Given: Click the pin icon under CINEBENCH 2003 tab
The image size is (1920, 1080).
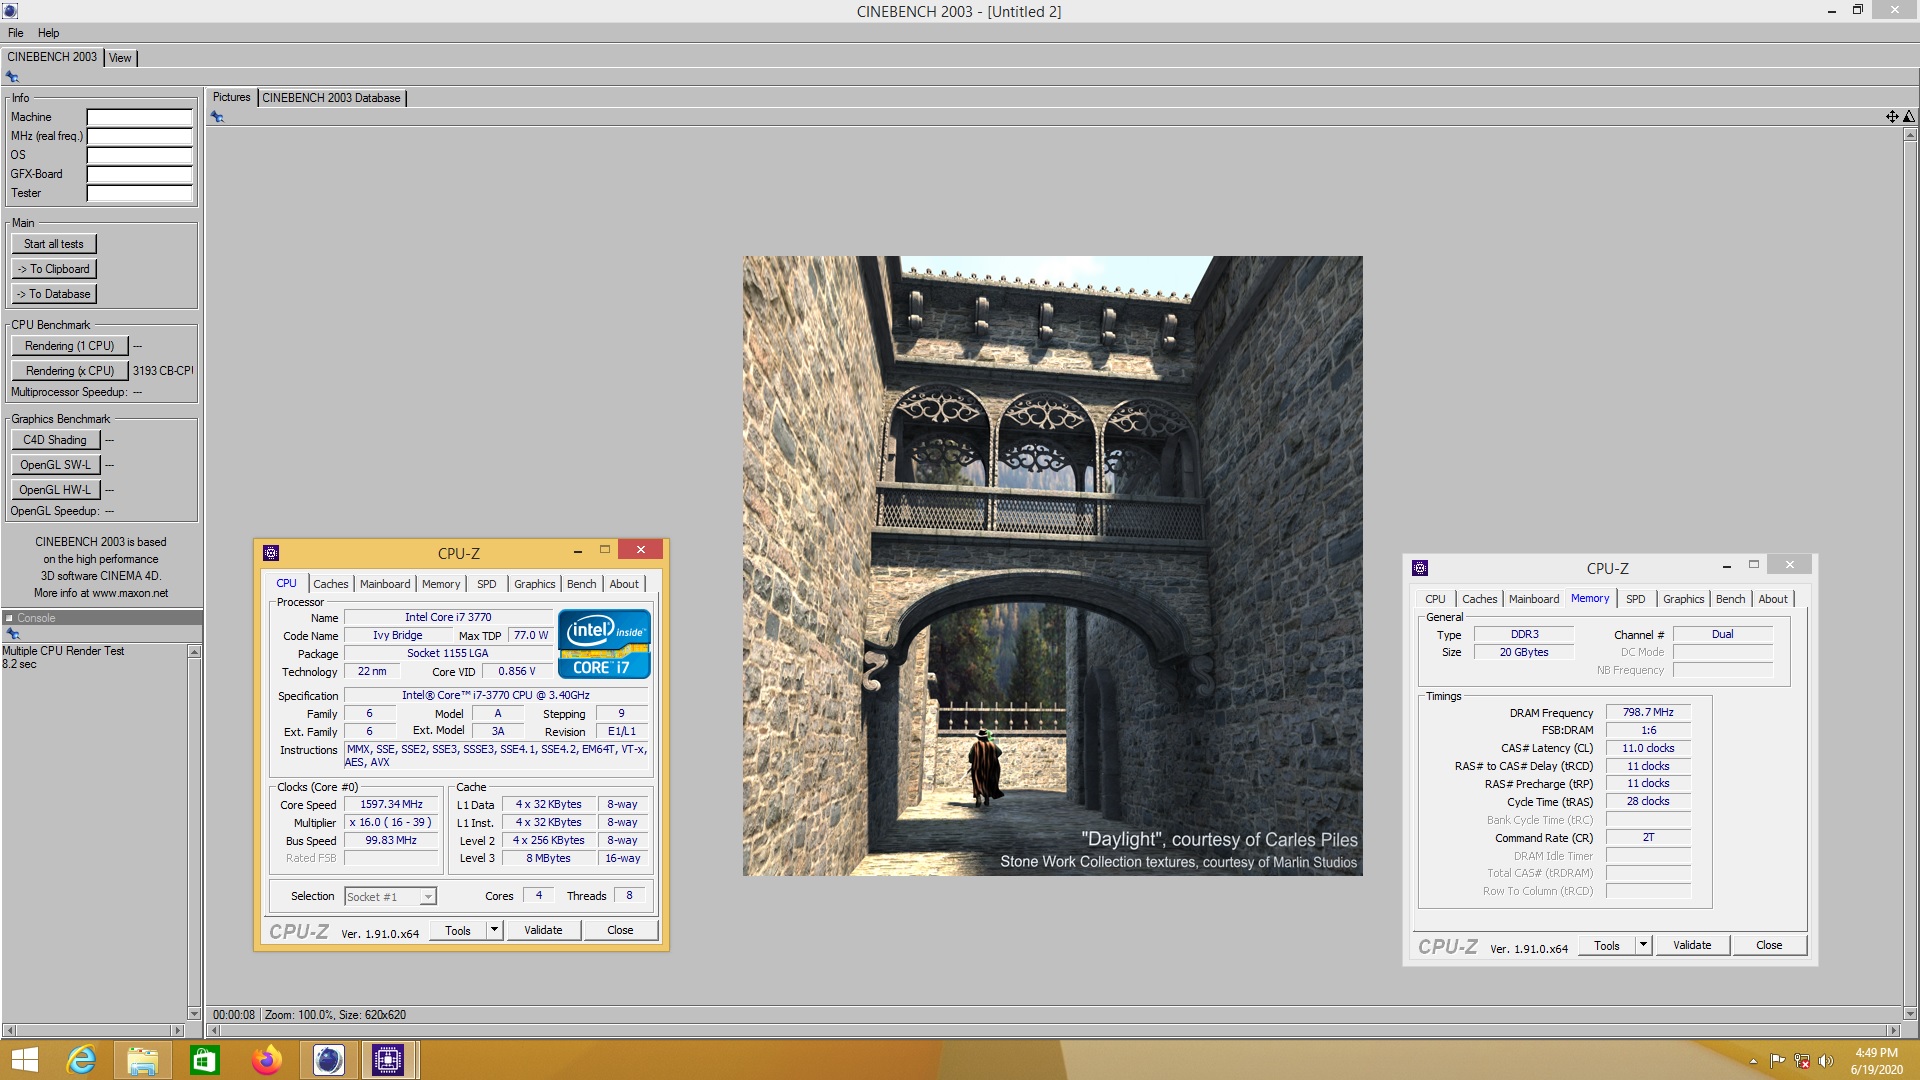Looking at the screenshot, I should coord(12,77).
